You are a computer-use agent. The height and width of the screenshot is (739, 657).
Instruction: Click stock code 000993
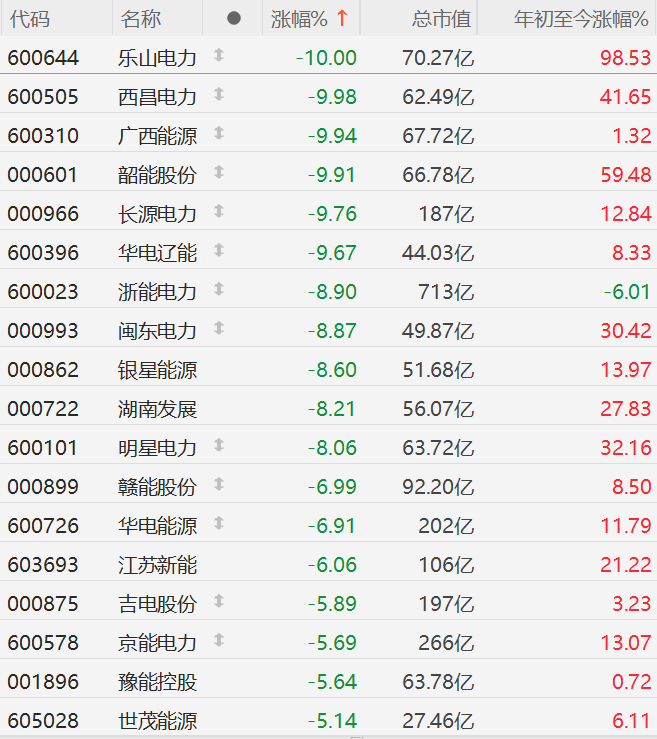43,331
